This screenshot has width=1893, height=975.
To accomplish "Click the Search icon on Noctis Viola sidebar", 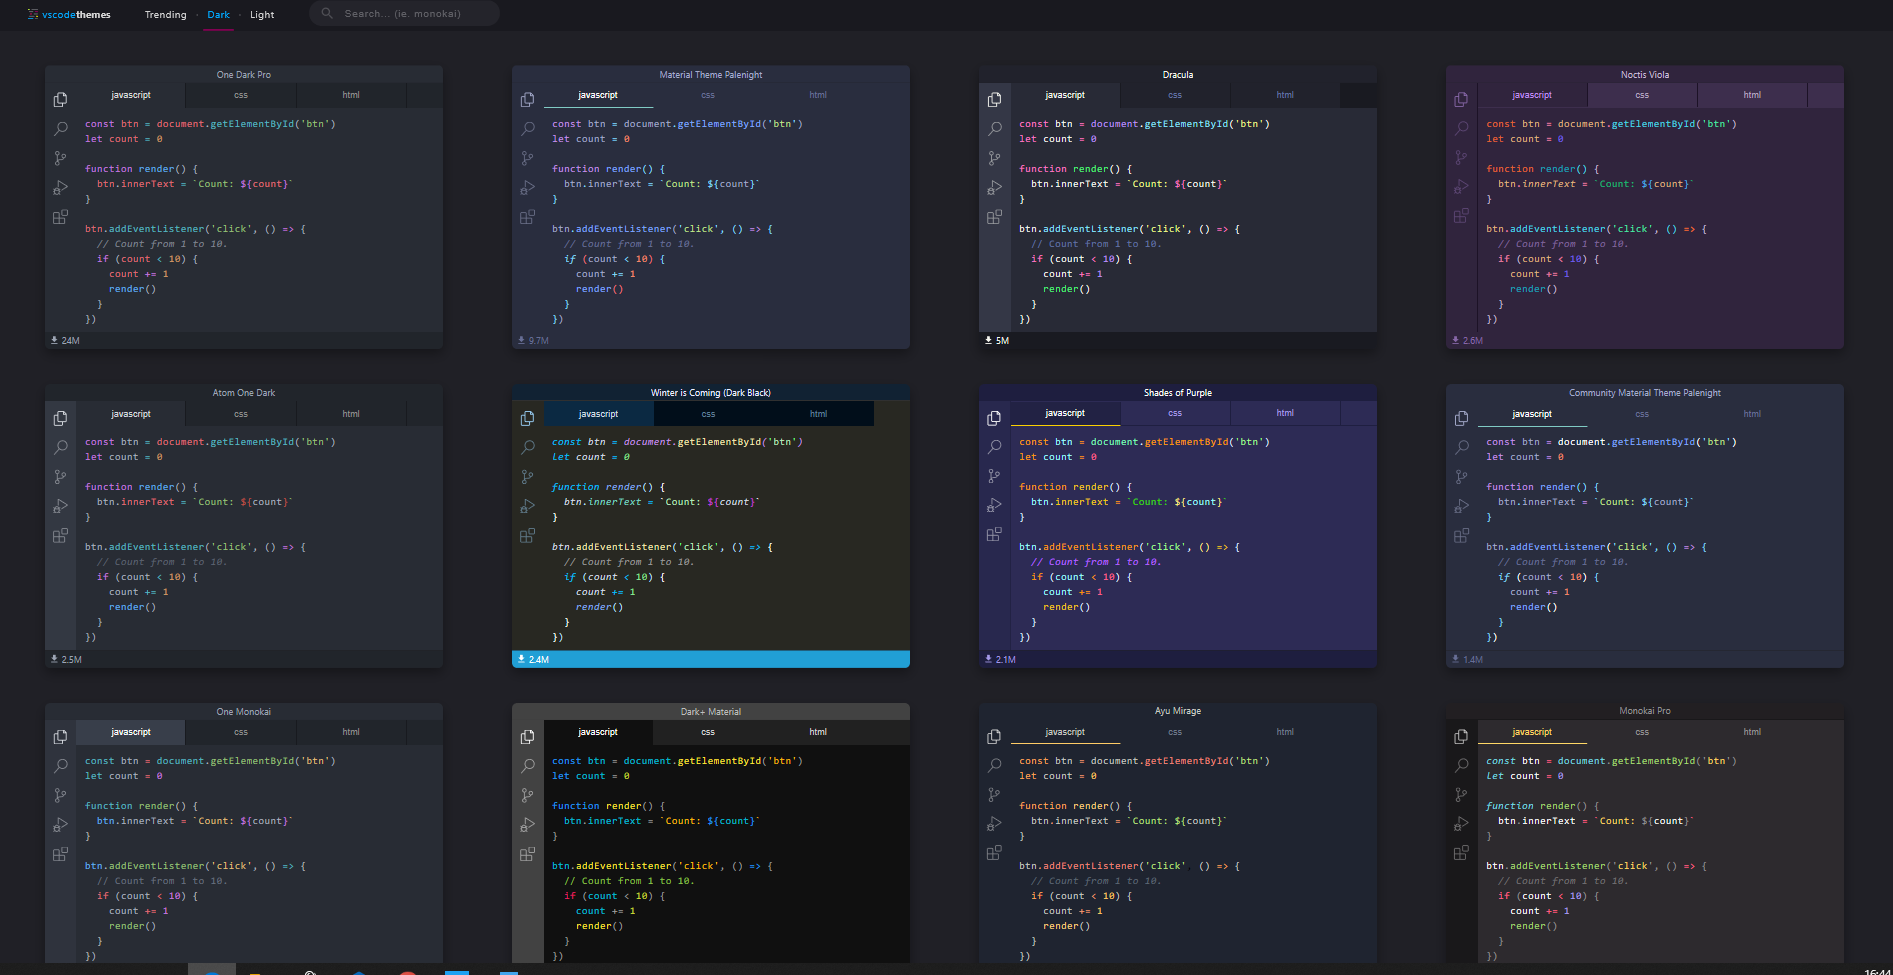I will click(1461, 128).
